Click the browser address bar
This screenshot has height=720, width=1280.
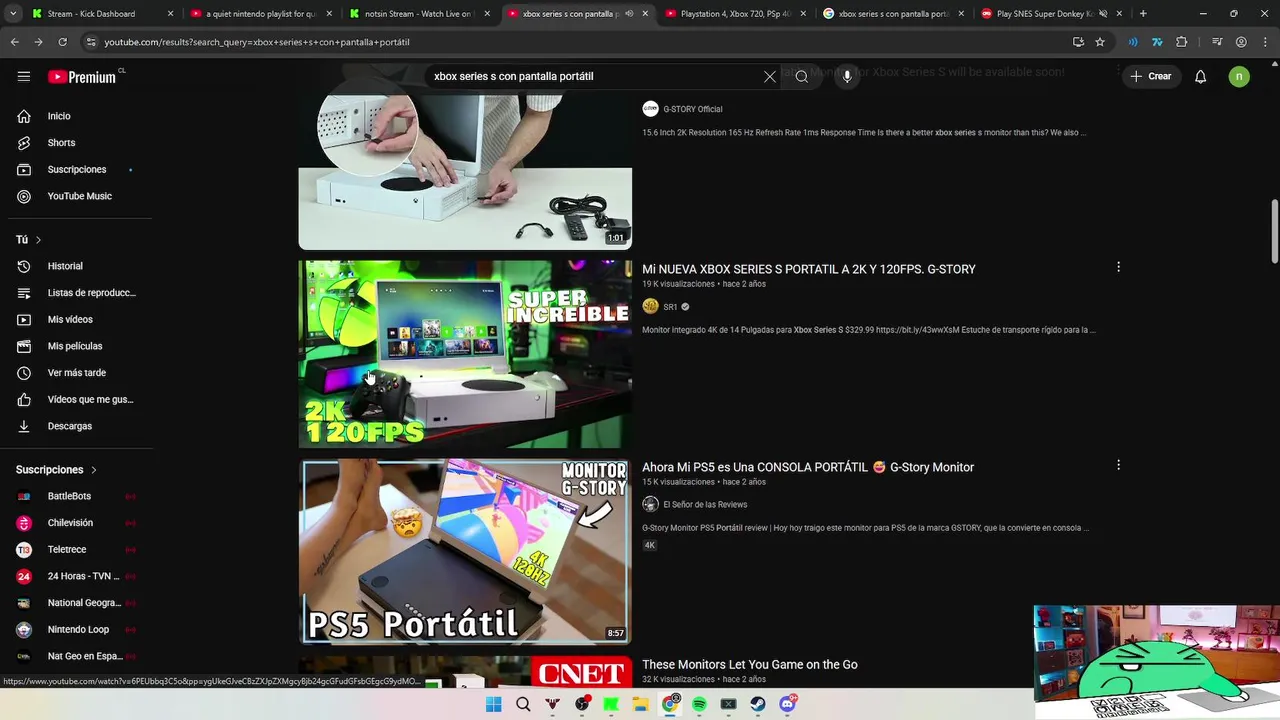[x=580, y=42]
